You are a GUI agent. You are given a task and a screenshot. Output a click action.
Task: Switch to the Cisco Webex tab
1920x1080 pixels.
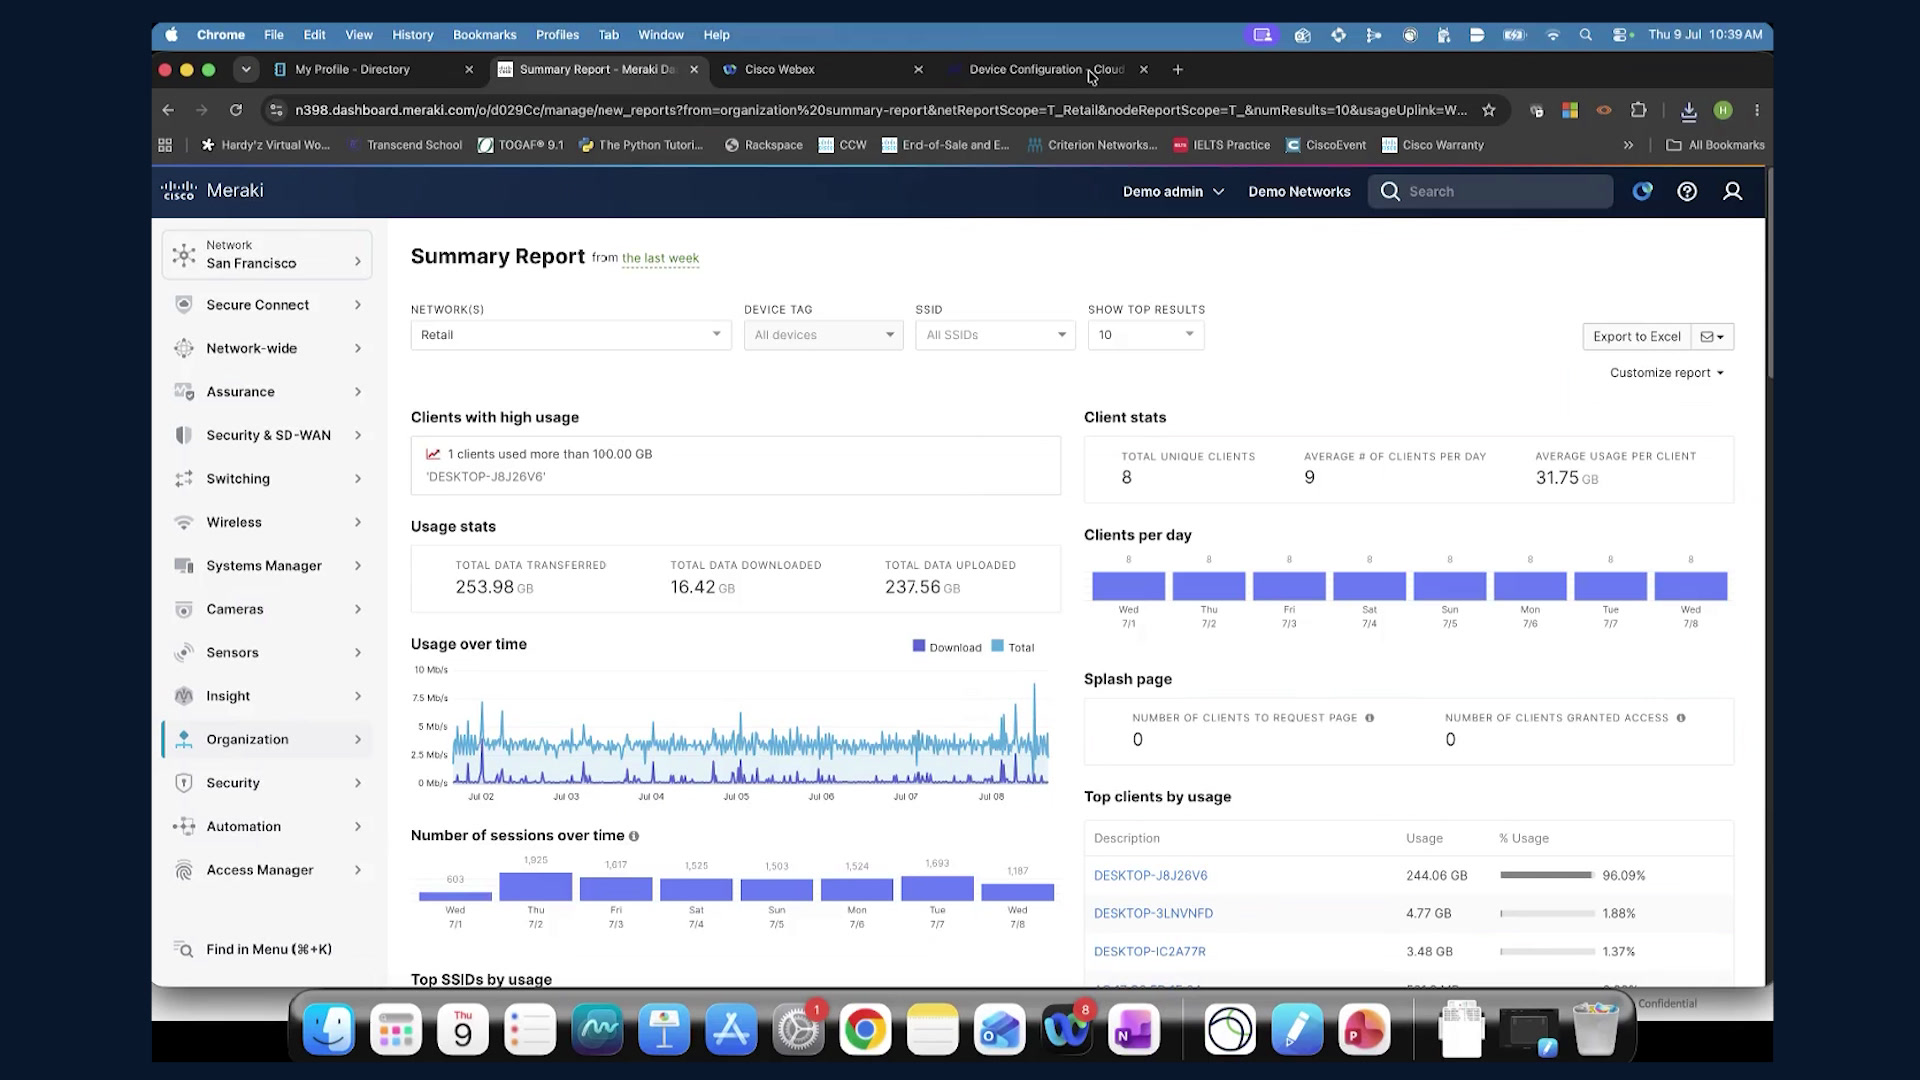[823, 69]
